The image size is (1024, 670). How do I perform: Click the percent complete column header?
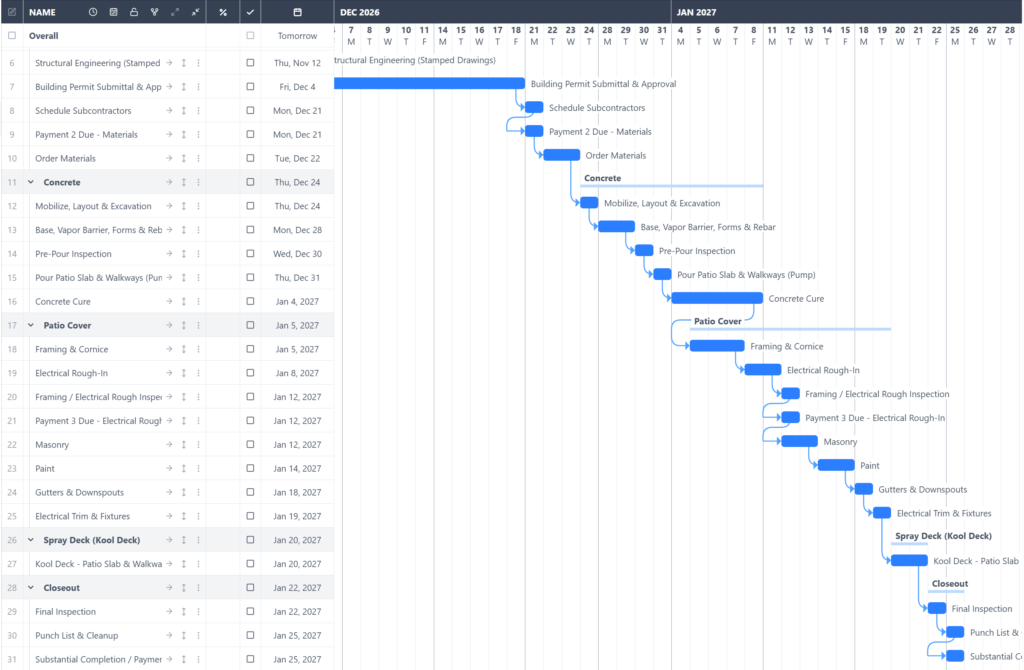223,12
